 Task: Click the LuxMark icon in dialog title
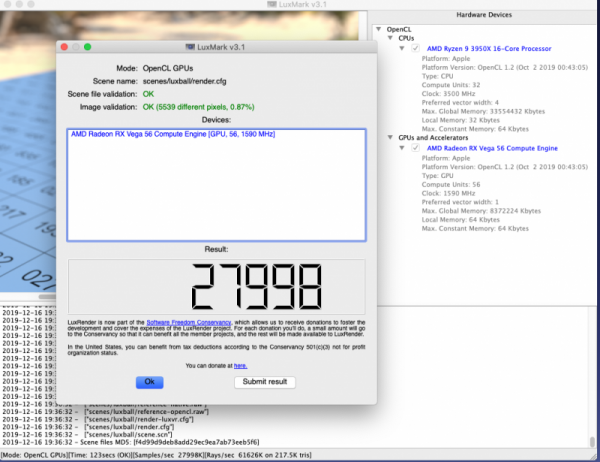point(190,47)
